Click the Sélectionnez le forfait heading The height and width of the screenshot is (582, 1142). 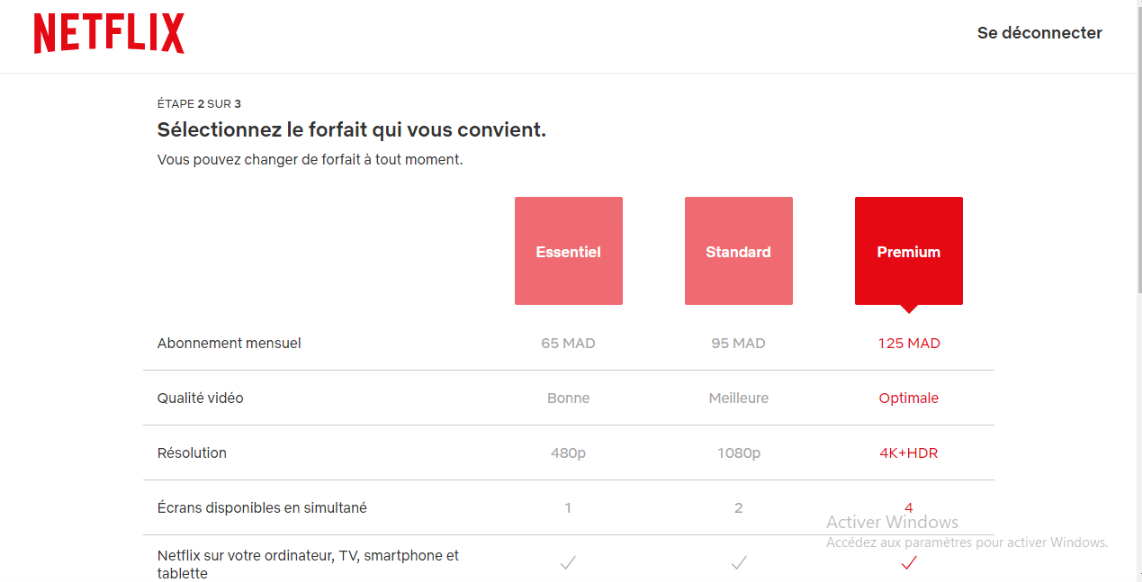coord(351,130)
